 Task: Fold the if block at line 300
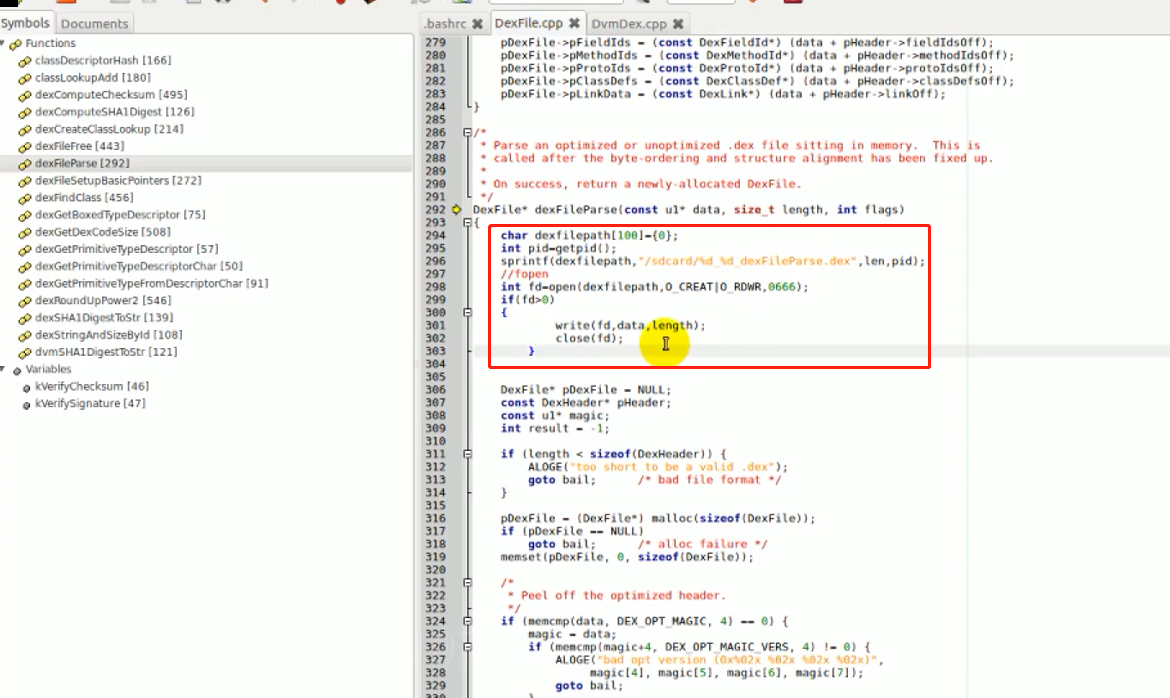click(x=468, y=312)
